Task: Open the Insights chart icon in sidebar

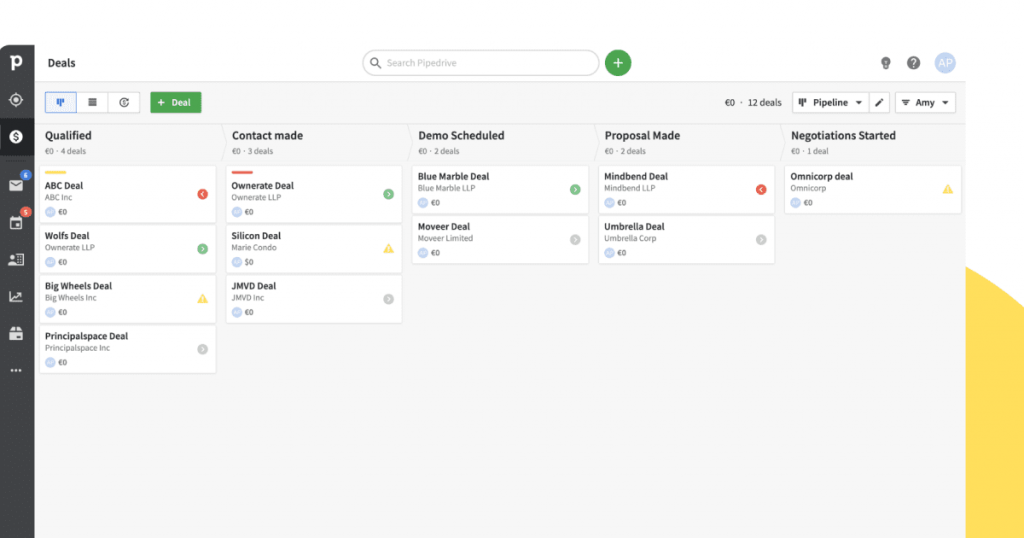Action: point(16,297)
